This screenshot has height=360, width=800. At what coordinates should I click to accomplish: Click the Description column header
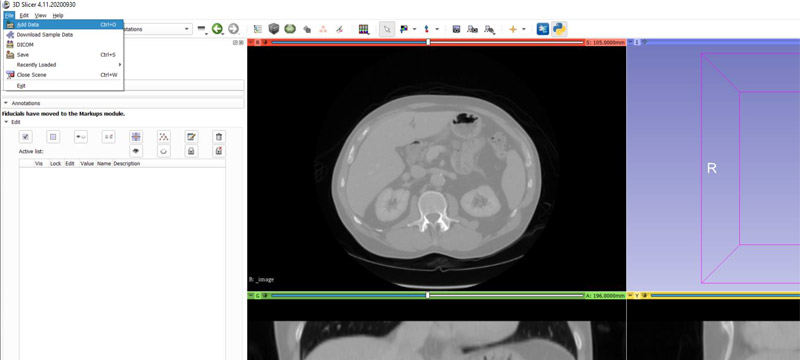point(127,164)
